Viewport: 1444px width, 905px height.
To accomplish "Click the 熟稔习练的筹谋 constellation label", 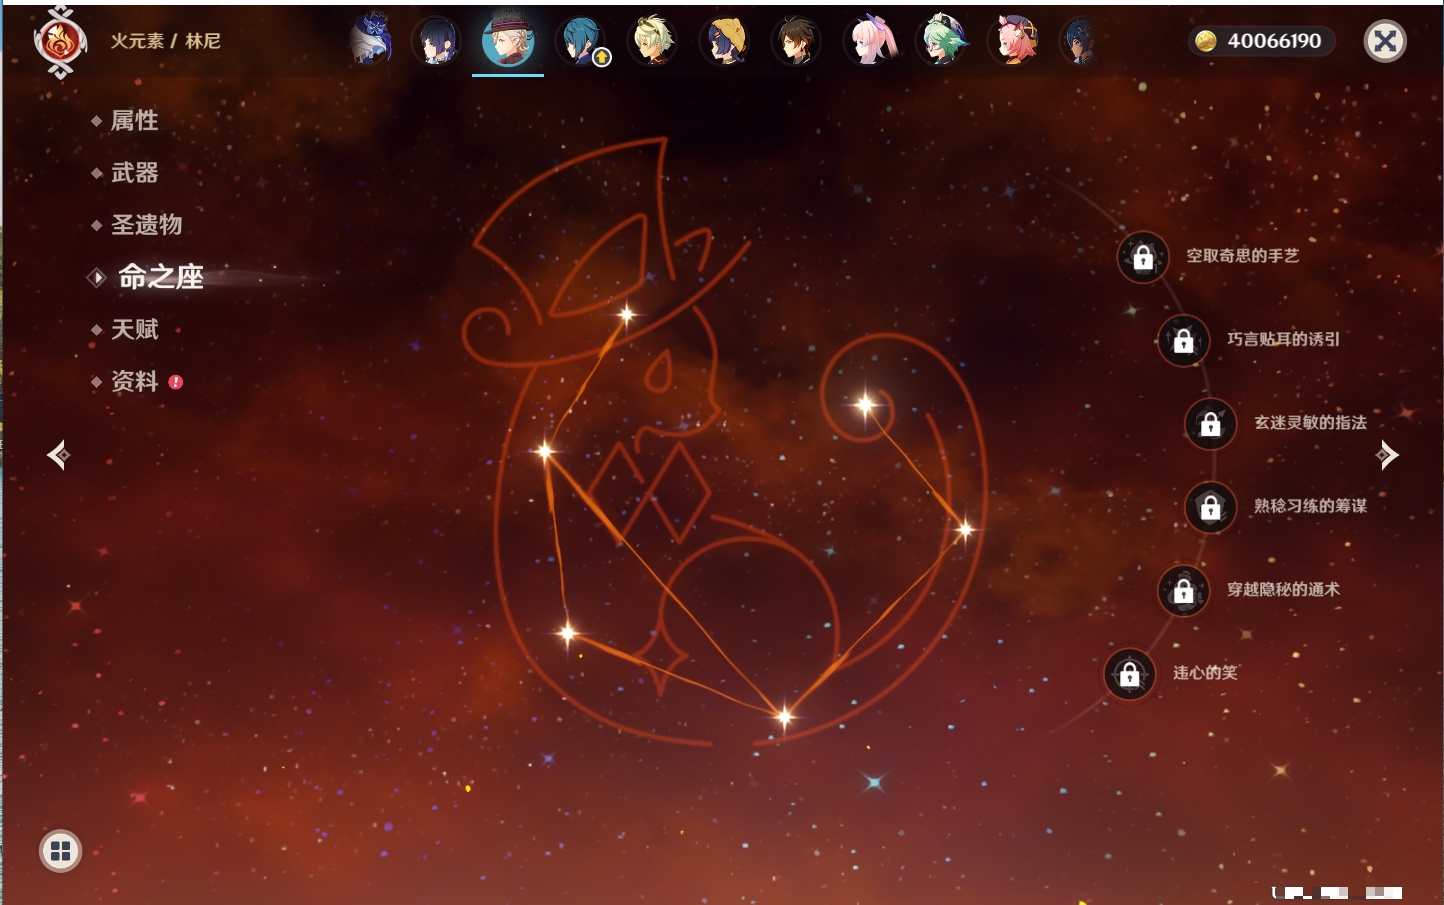I will (1310, 506).
